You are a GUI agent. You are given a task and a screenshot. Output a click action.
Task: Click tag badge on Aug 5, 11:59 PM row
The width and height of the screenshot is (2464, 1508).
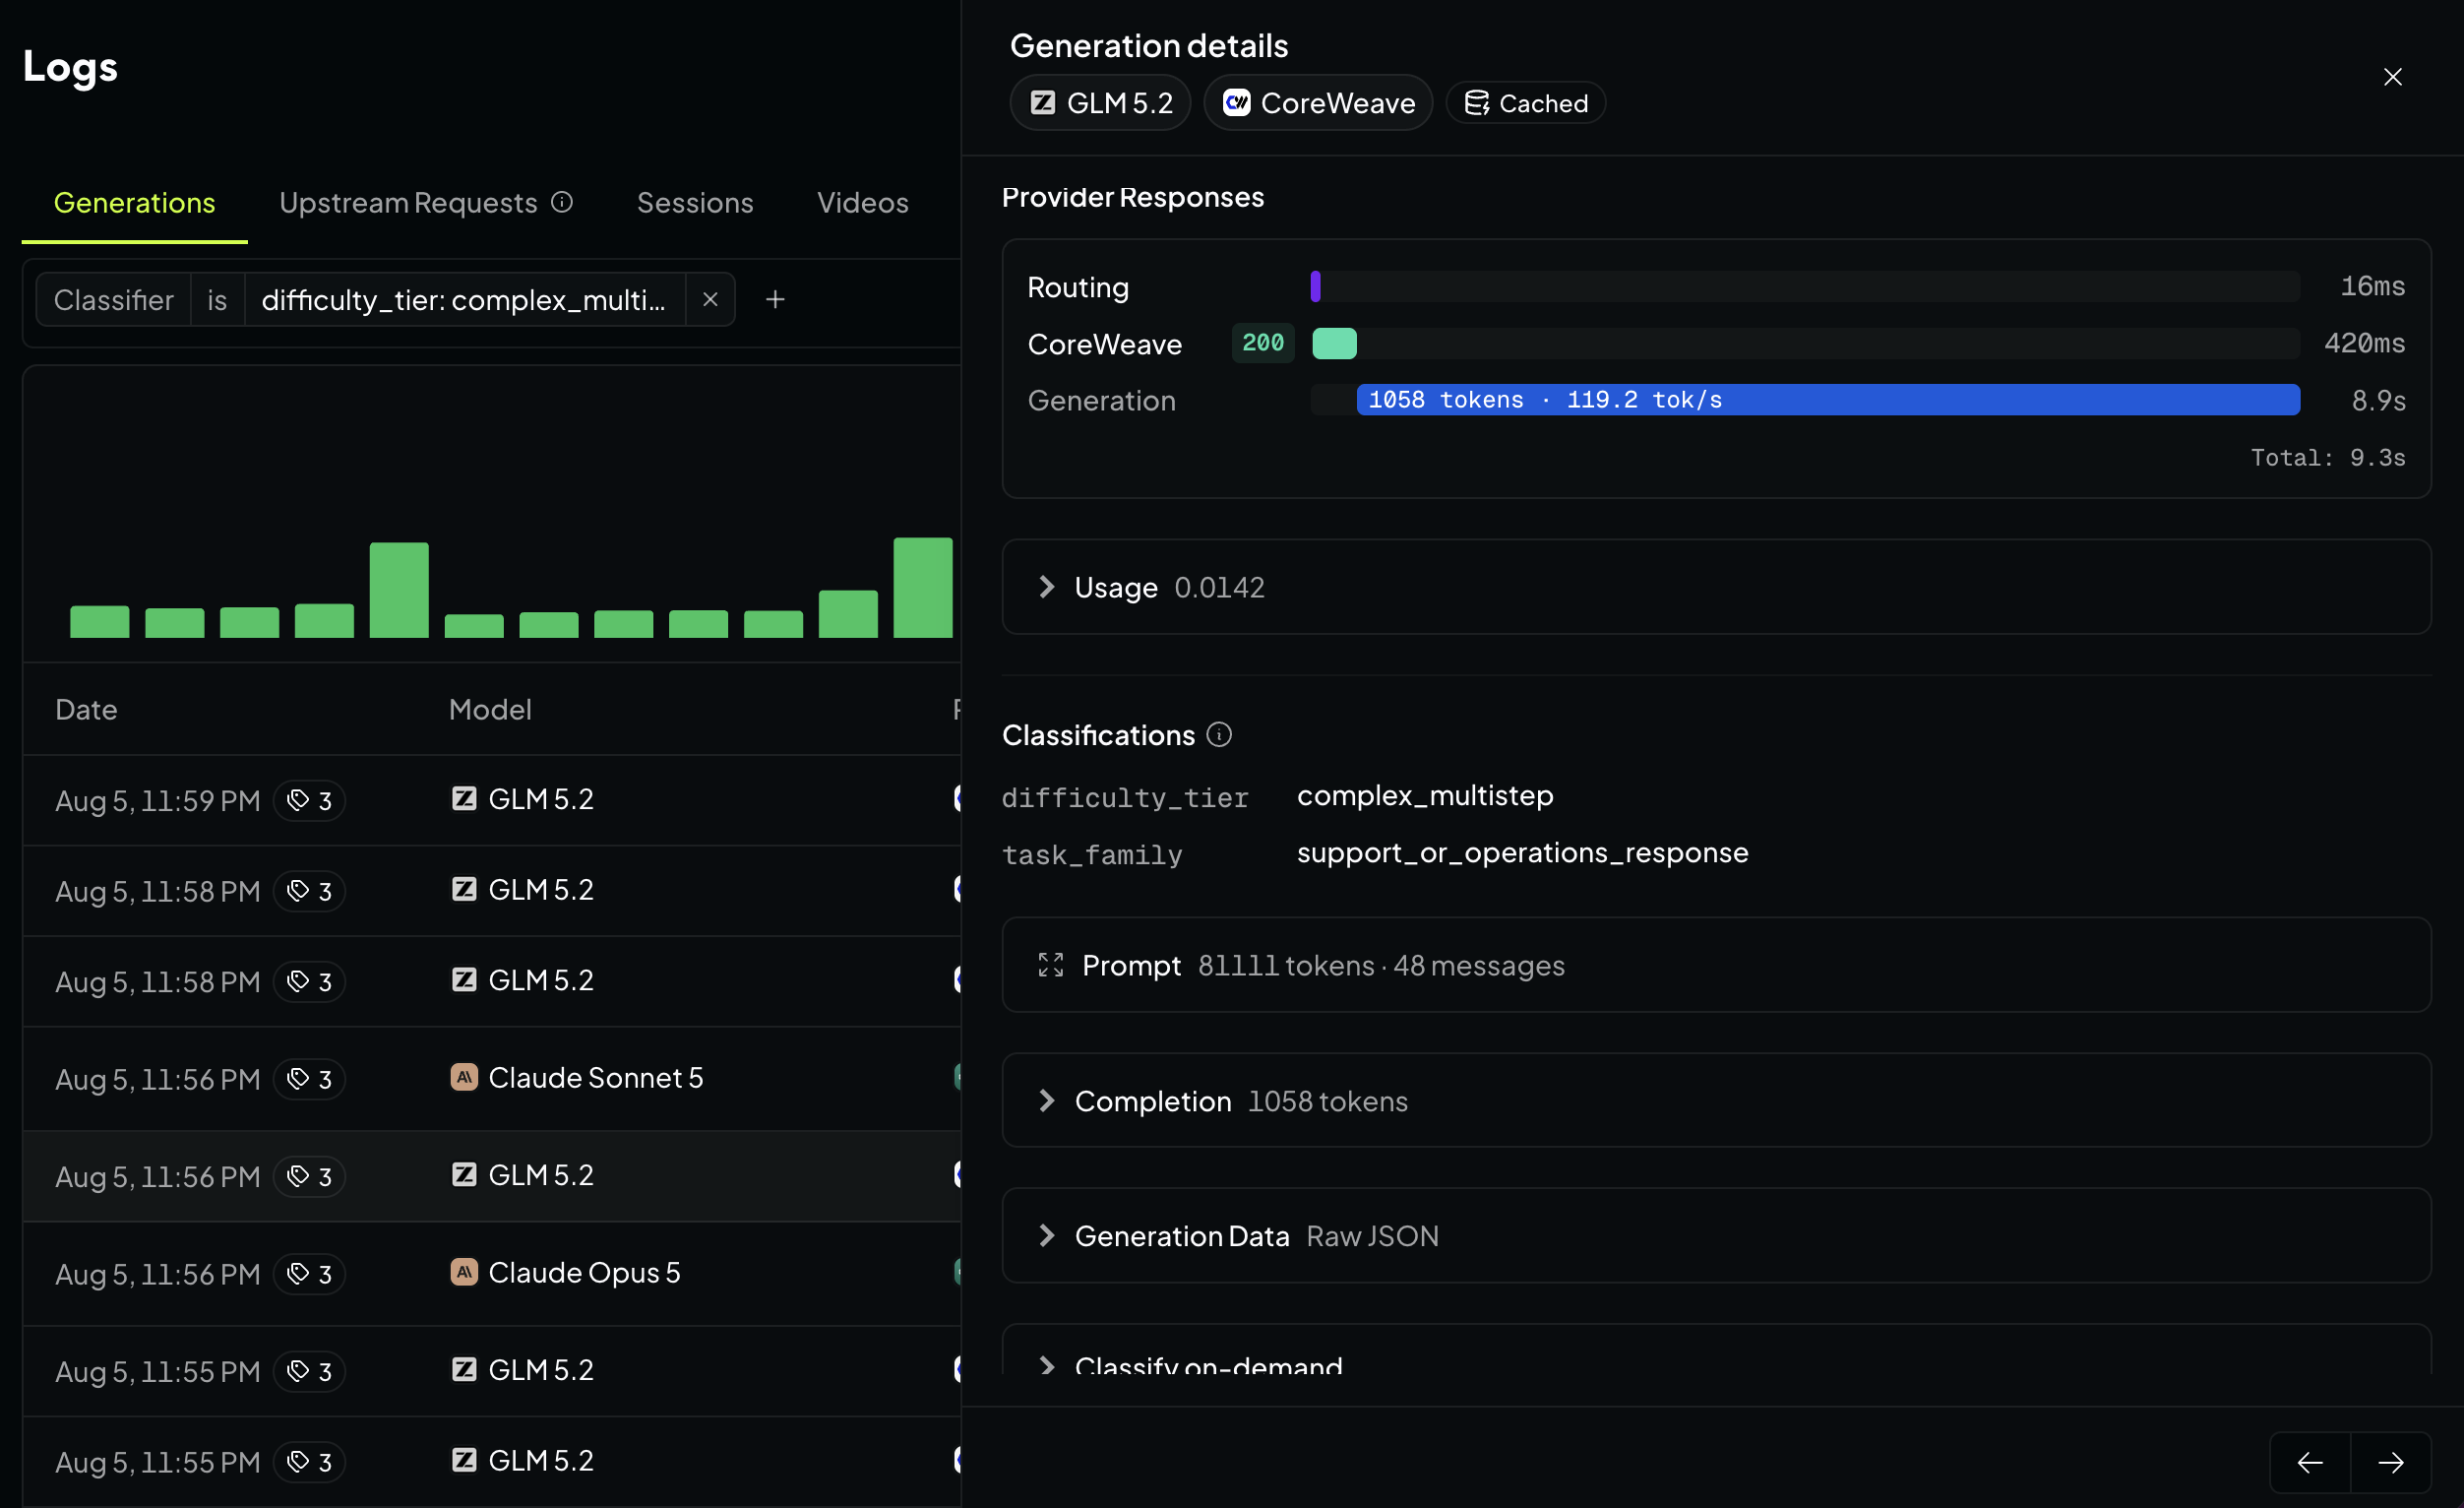click(x=310, y=800)
